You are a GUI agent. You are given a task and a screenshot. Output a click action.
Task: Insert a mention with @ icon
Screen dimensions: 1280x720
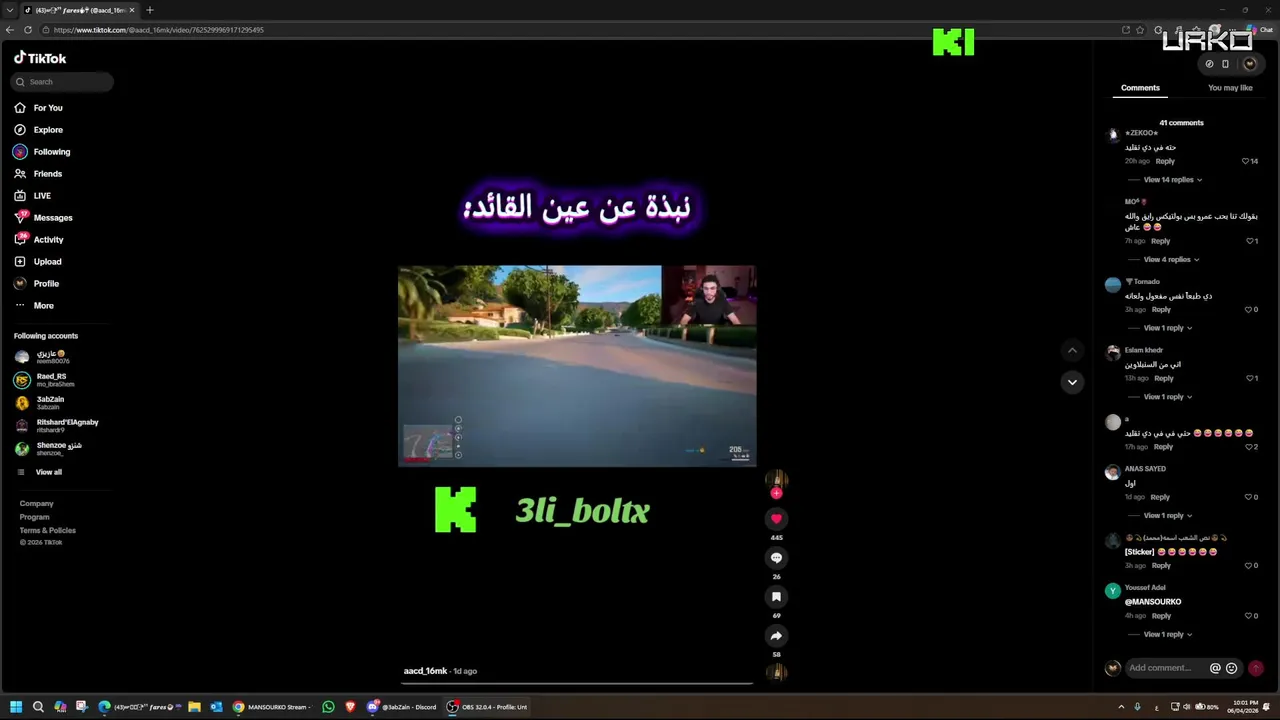[1215, 668]
